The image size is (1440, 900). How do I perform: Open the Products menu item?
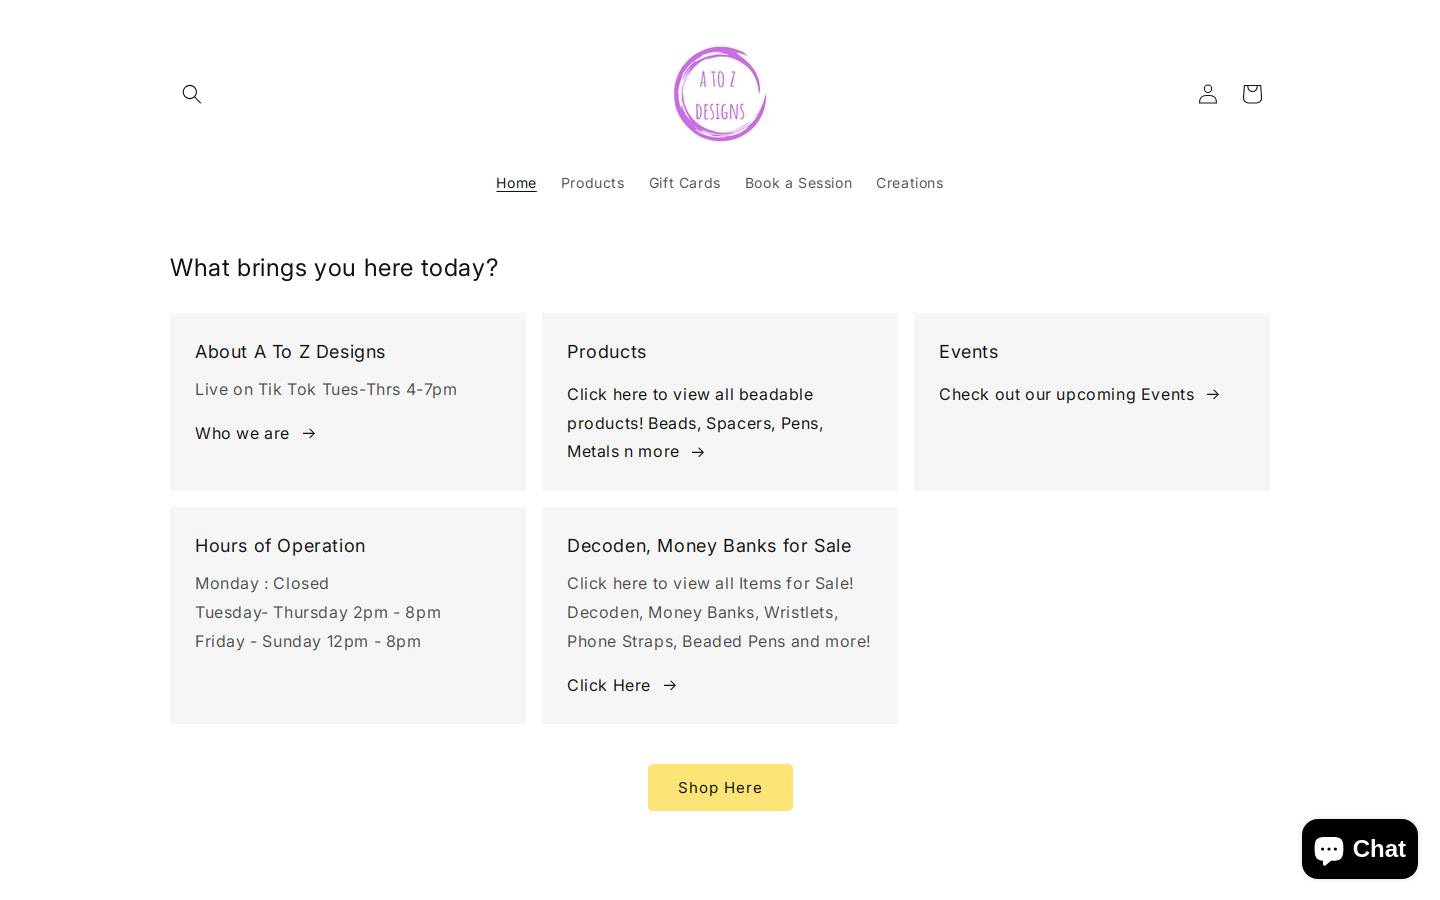(x=592, y=183)
